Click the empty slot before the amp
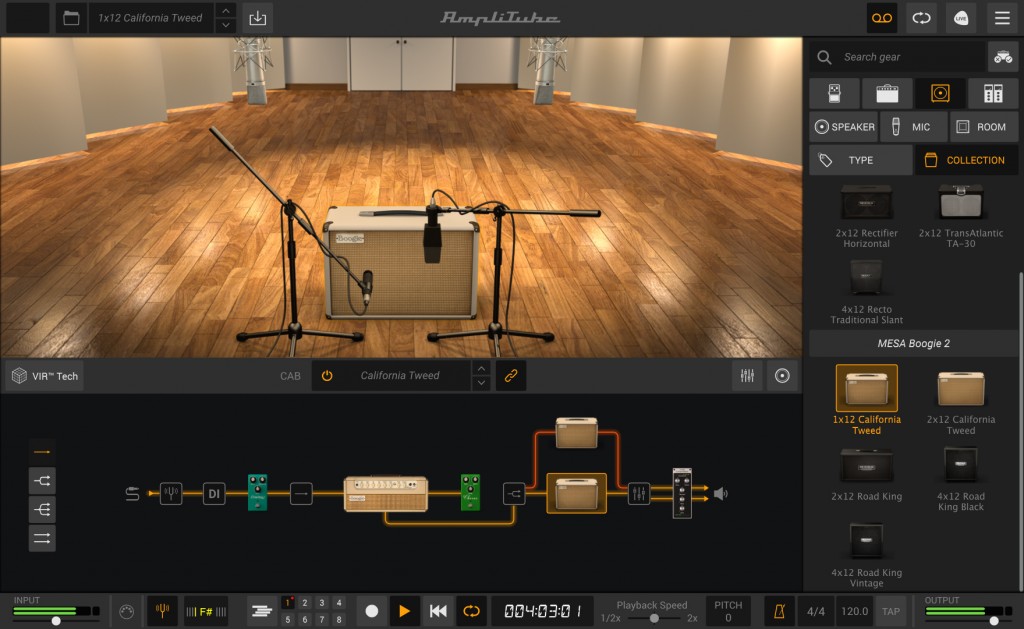Image resolution: width=1024 pixels, height=629 pixels. tap(301, 493)
